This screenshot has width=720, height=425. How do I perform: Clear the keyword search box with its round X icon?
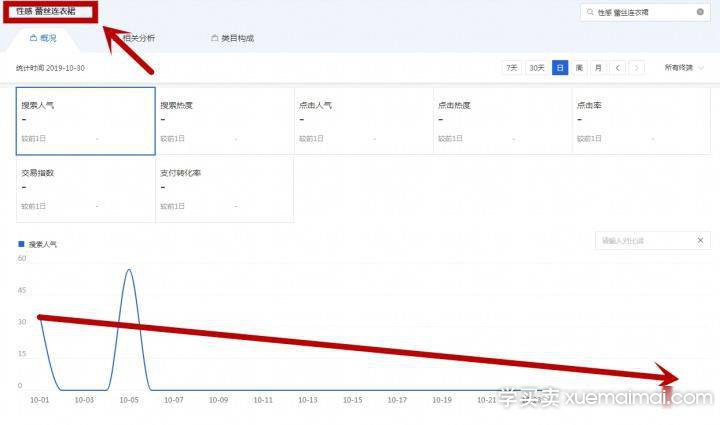[700, 12]
